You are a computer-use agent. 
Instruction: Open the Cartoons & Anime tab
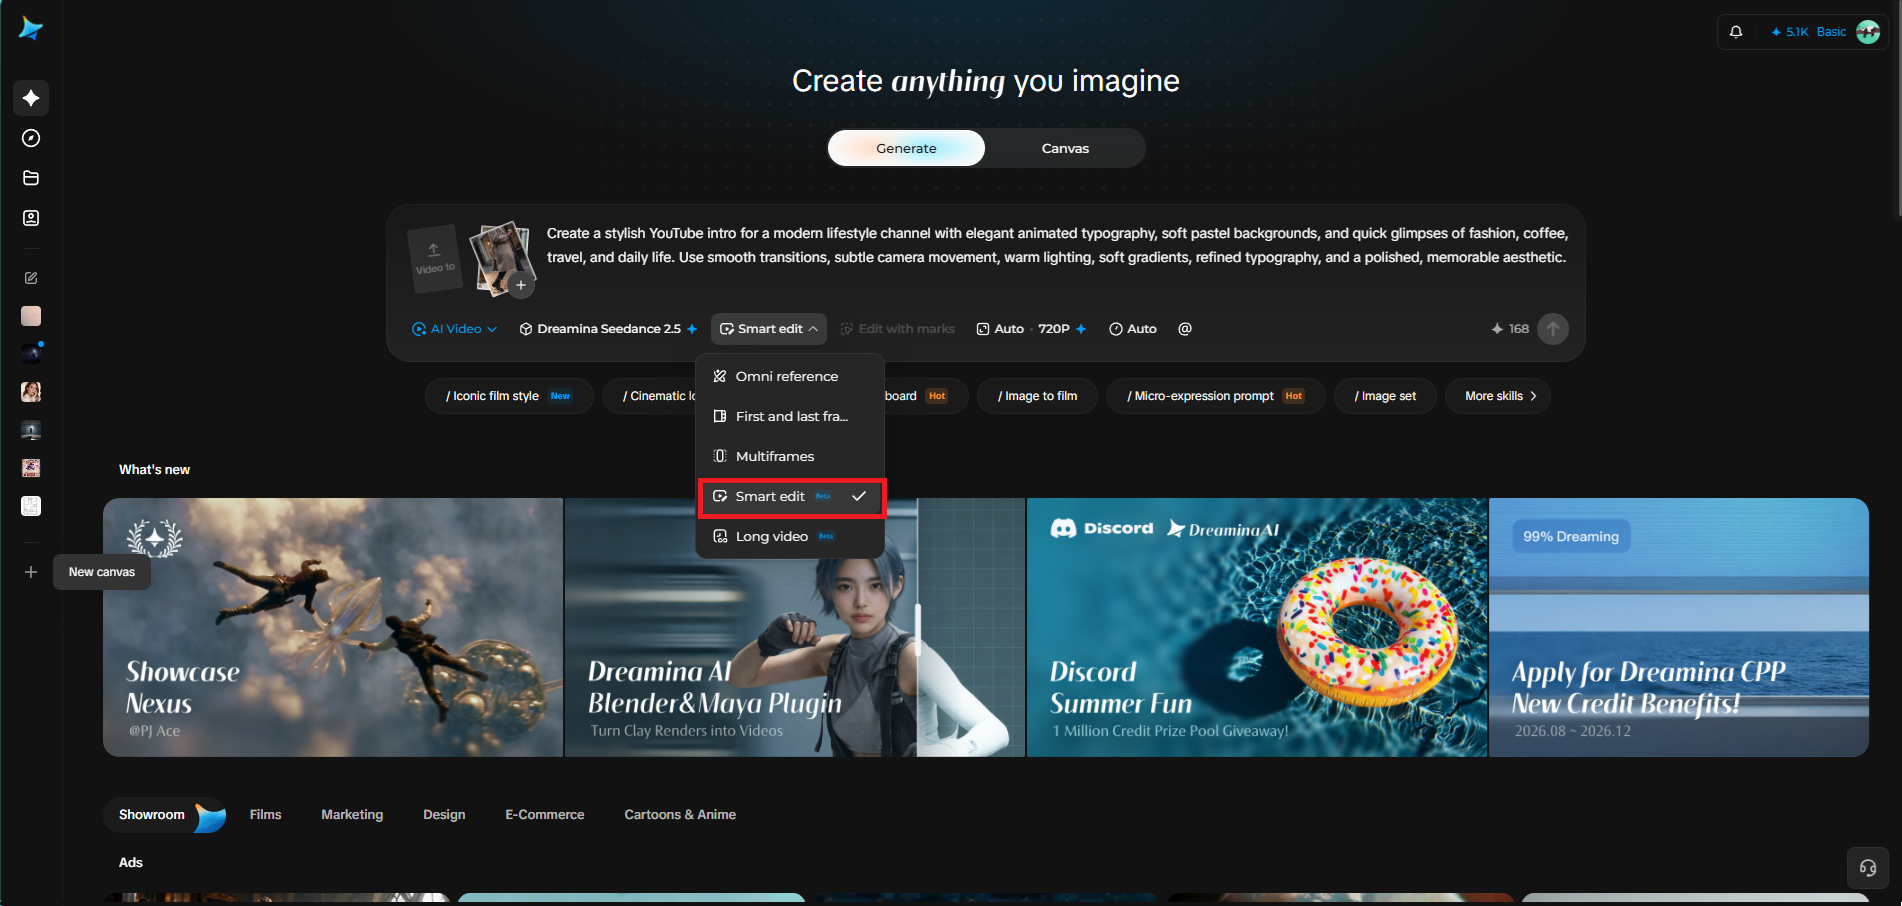(x=680, y=815)
